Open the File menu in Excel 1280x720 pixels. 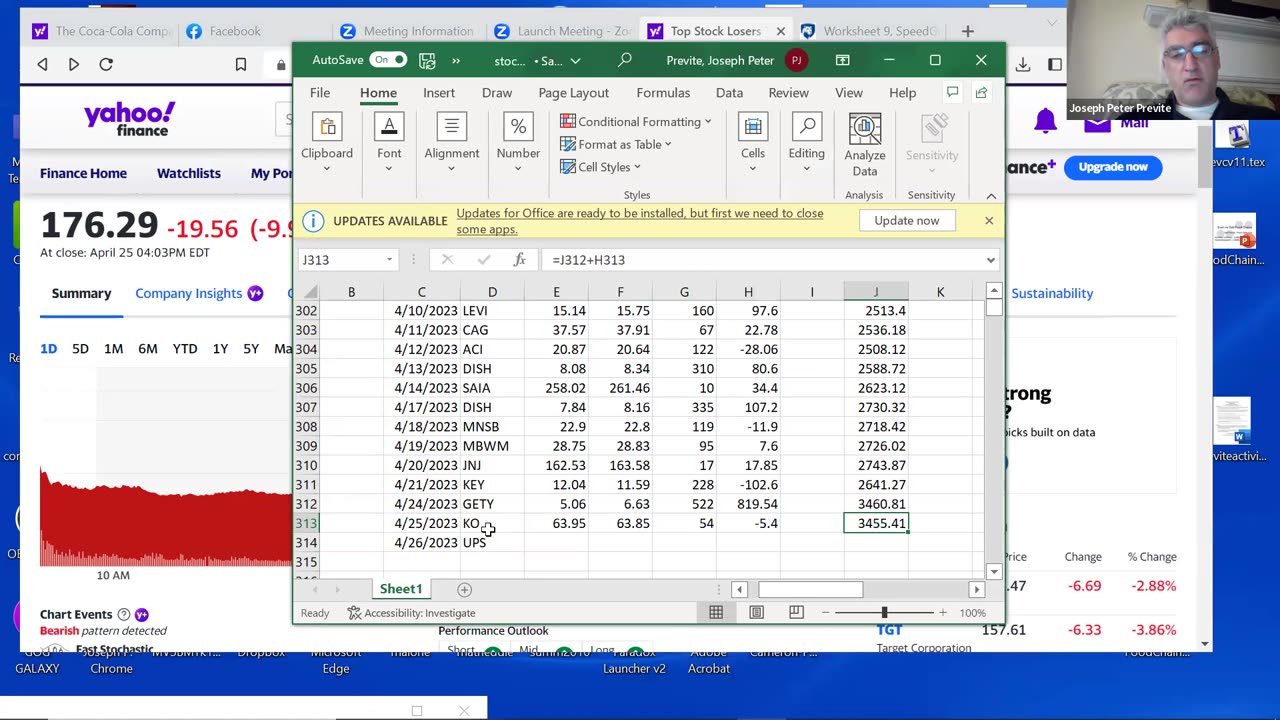[320, 93]
